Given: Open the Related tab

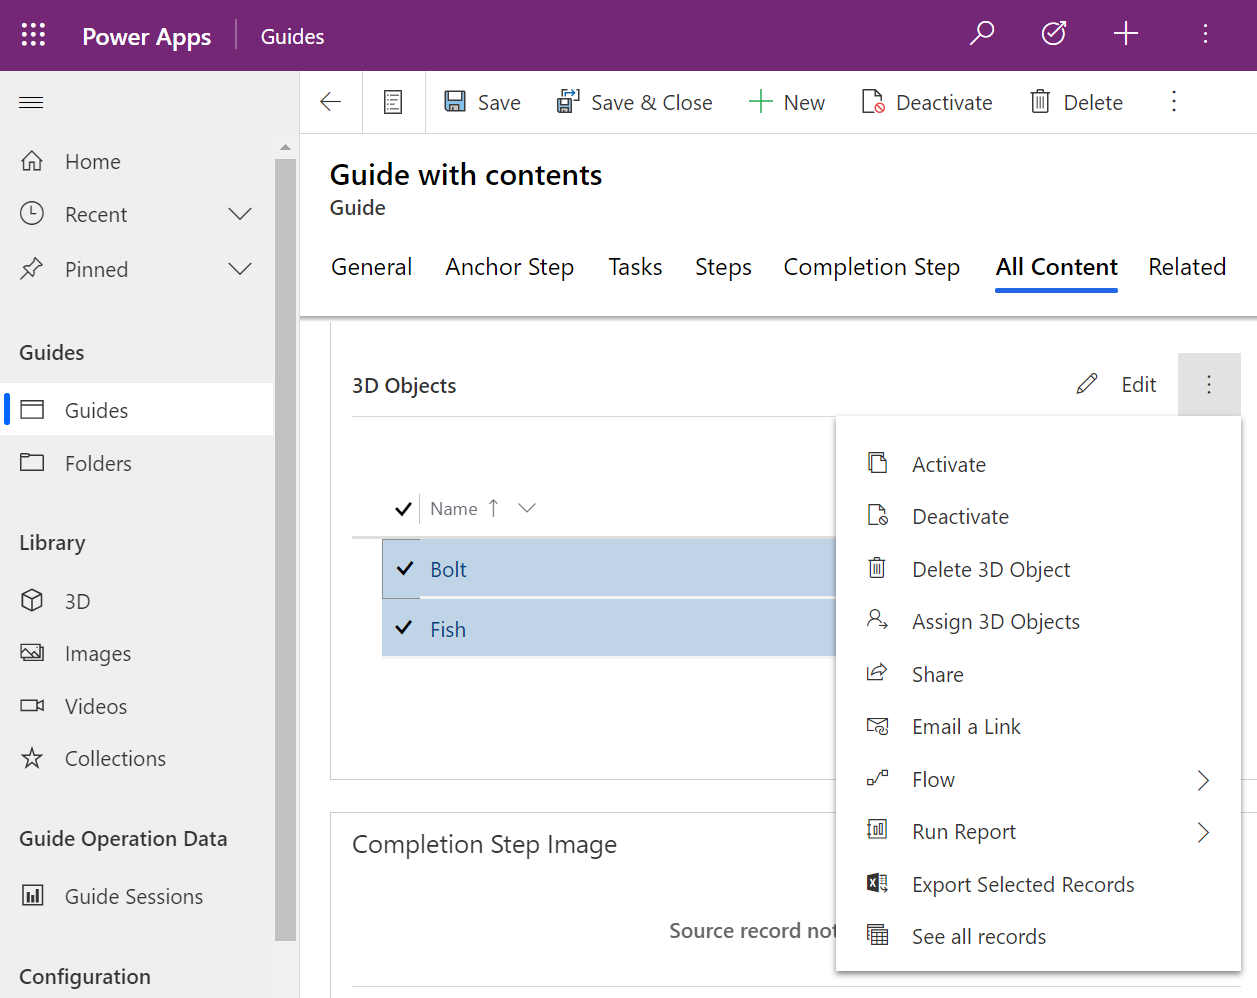Looking at the screenshot, I should coord(1187,267).
